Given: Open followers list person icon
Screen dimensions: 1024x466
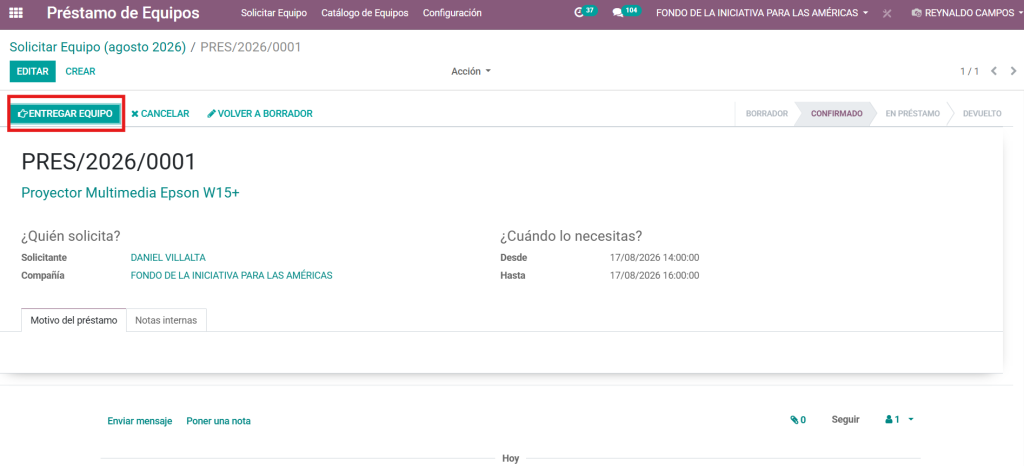Looking at the screenshot, I should coord(899,420).
